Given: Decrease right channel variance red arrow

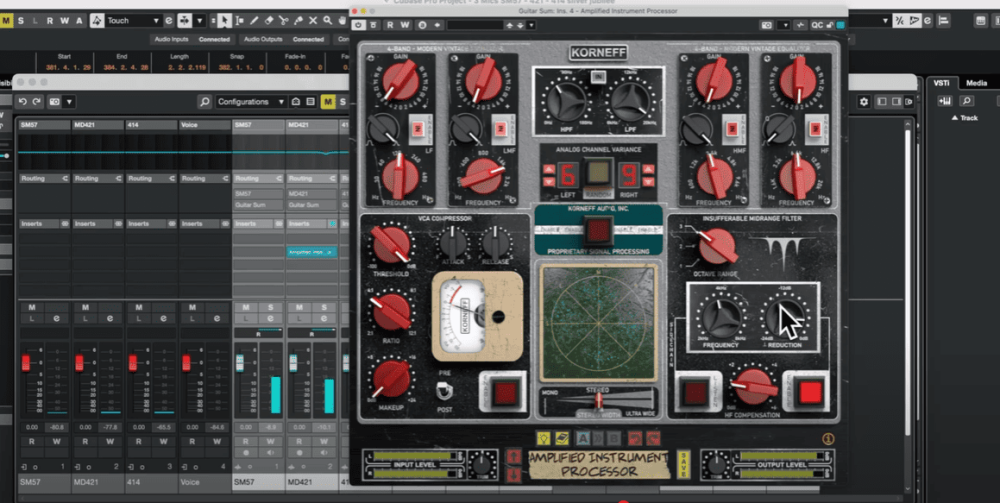Looking at the screenshot, I should [x=647, y=183].
